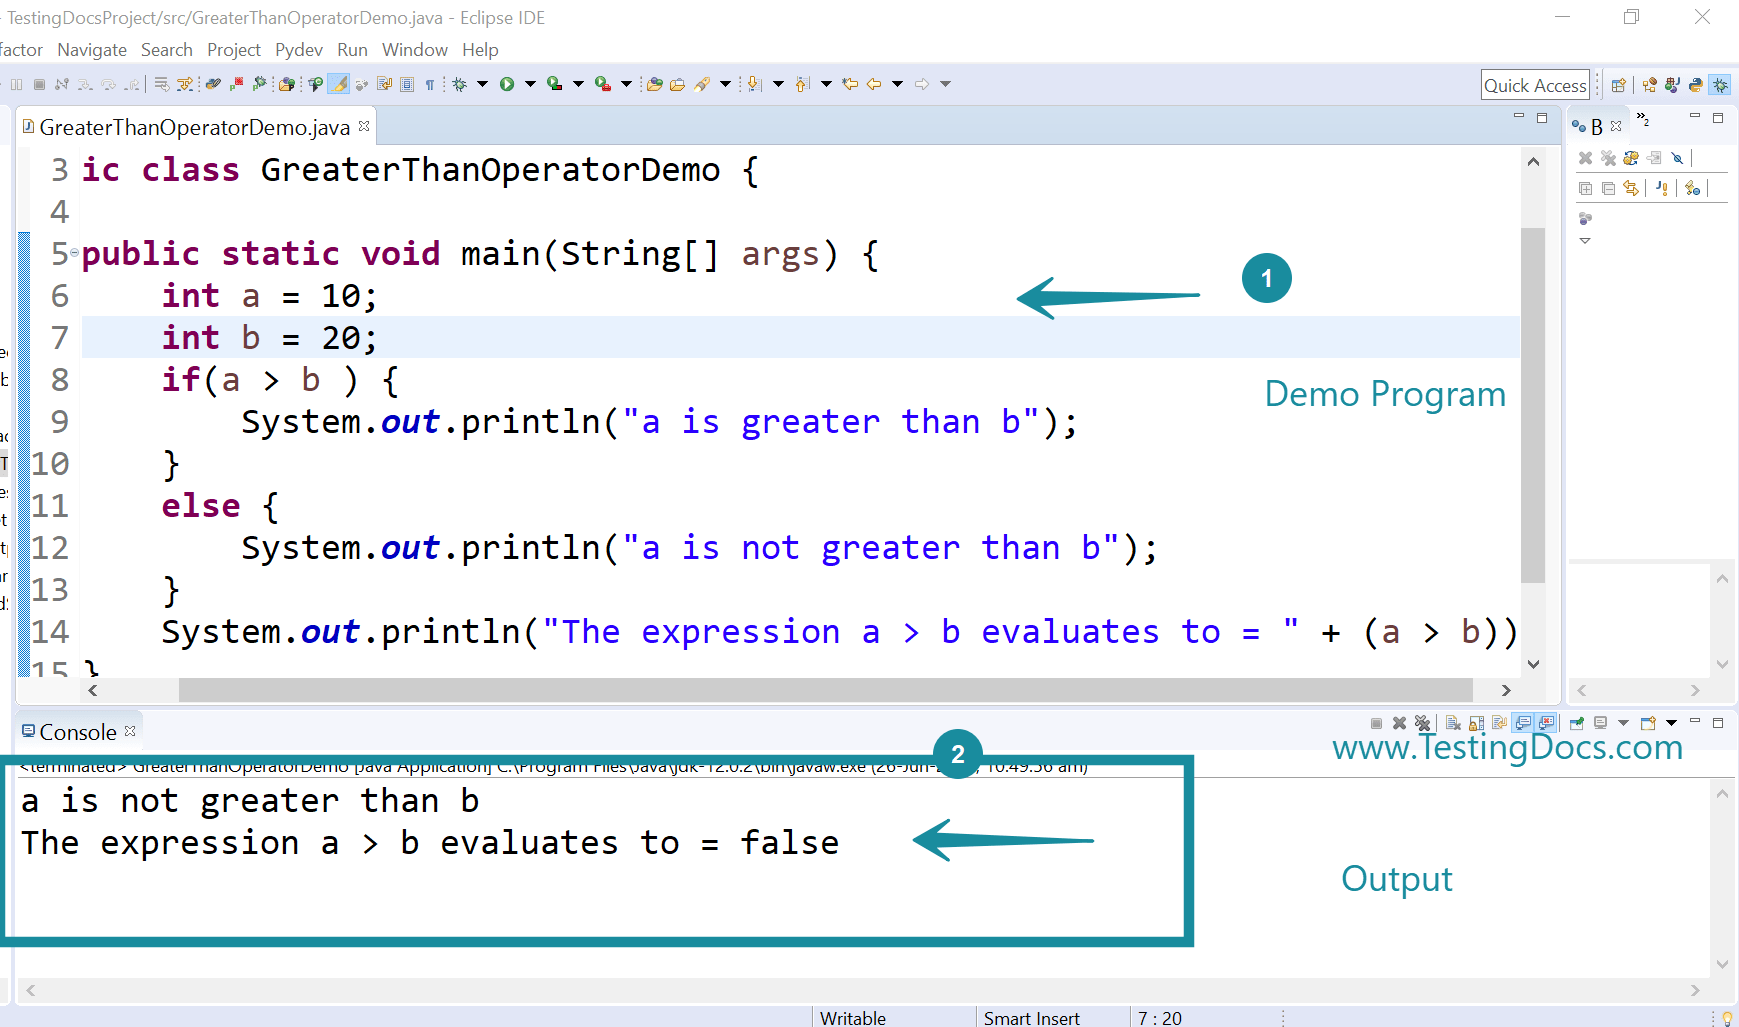Launch the program in Debug mode
Viewport: 1739px width, 1027px height.
[459, 84]
